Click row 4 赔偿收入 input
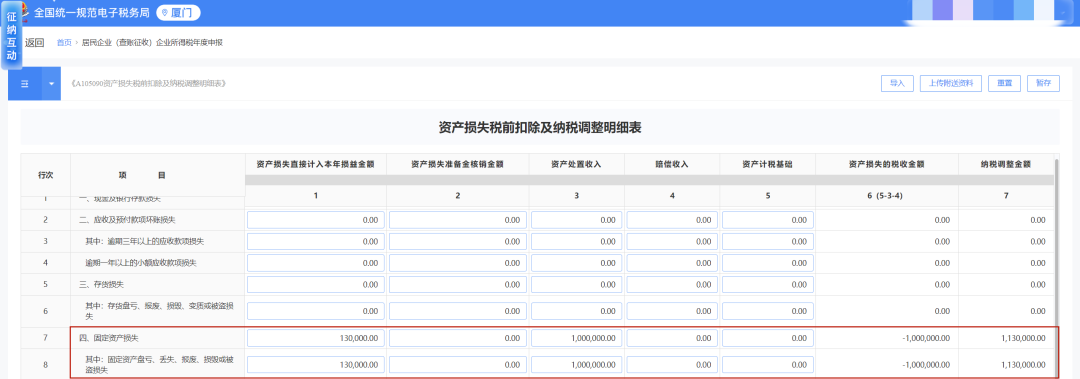 pyautogui.click(x=672, y=263)
